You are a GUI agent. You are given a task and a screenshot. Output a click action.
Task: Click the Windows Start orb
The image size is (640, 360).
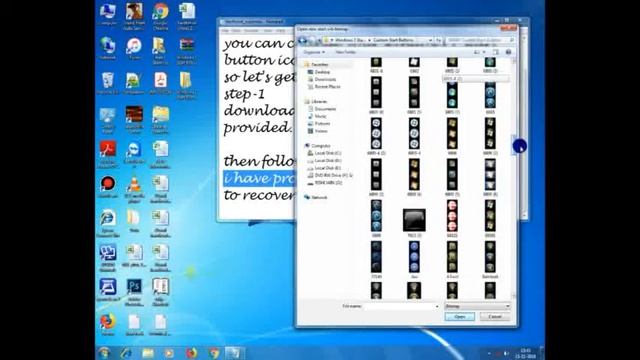[x=104, y=353]
